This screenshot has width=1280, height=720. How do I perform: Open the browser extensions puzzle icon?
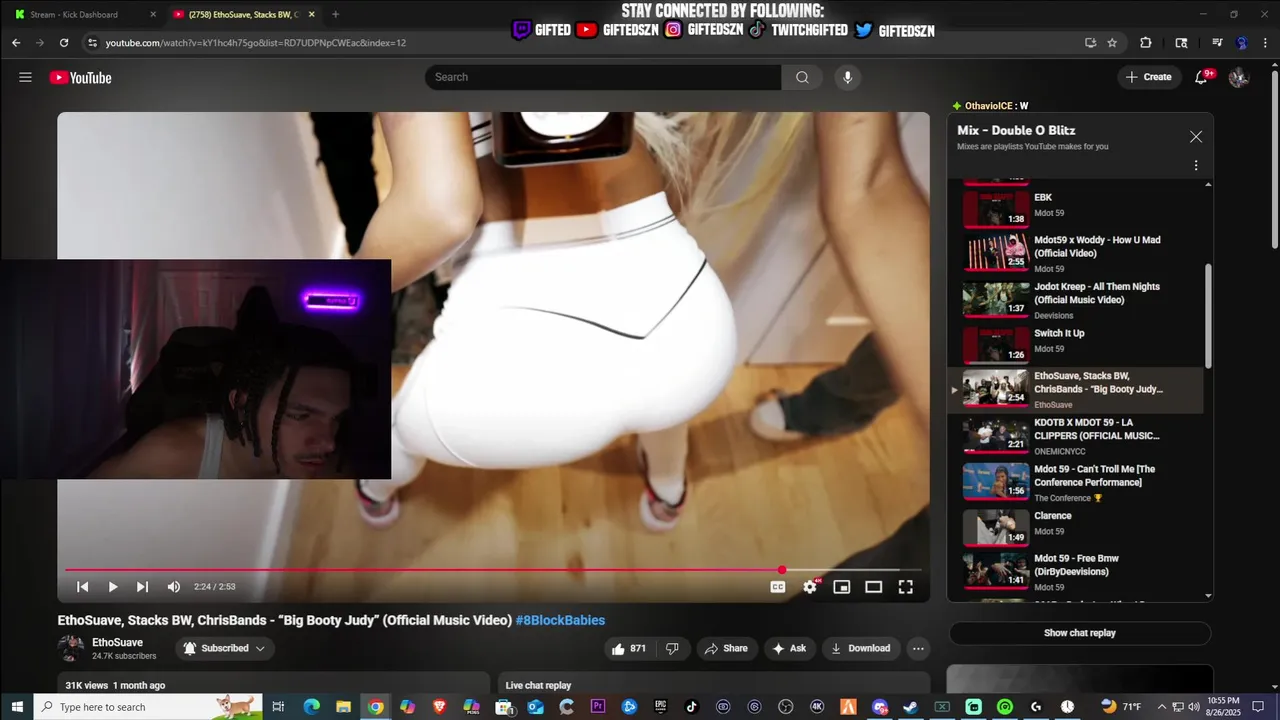pos(1146,43)
